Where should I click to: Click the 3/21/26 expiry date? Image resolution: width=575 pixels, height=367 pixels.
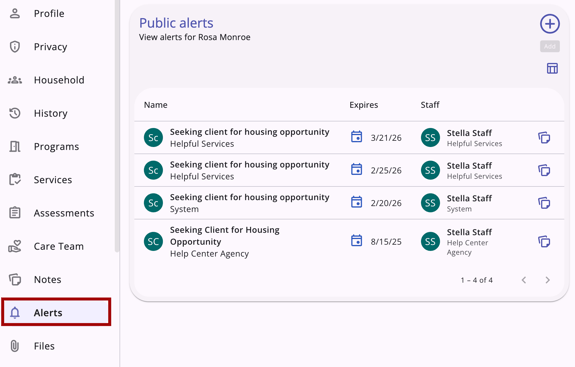point(386,138)
